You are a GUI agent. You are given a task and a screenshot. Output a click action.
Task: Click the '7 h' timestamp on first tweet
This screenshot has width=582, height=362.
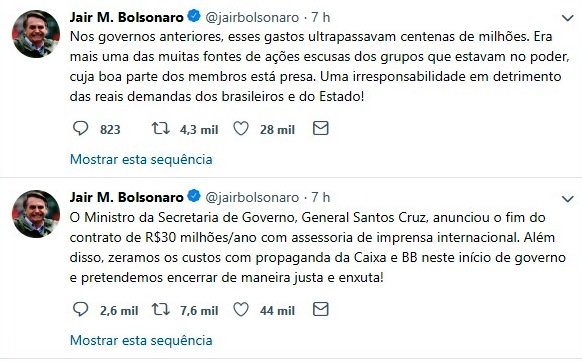[320, 17]
